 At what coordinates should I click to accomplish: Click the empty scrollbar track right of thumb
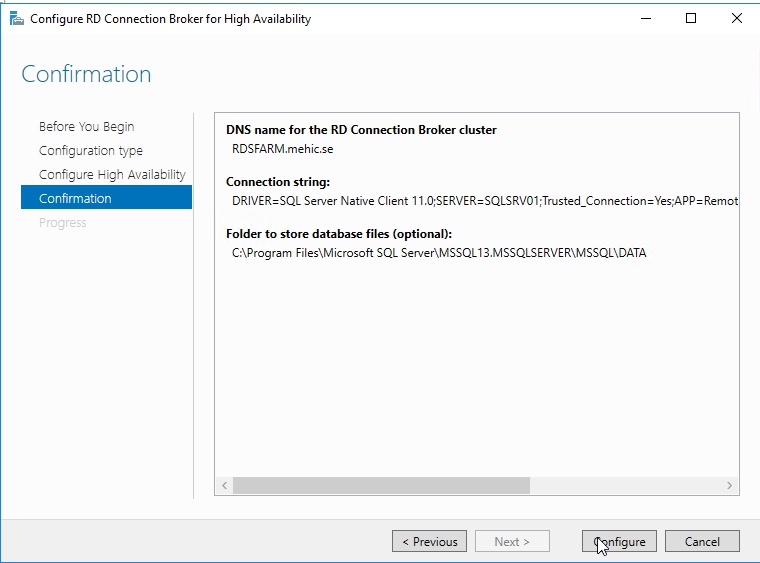[x=625, y=486]
